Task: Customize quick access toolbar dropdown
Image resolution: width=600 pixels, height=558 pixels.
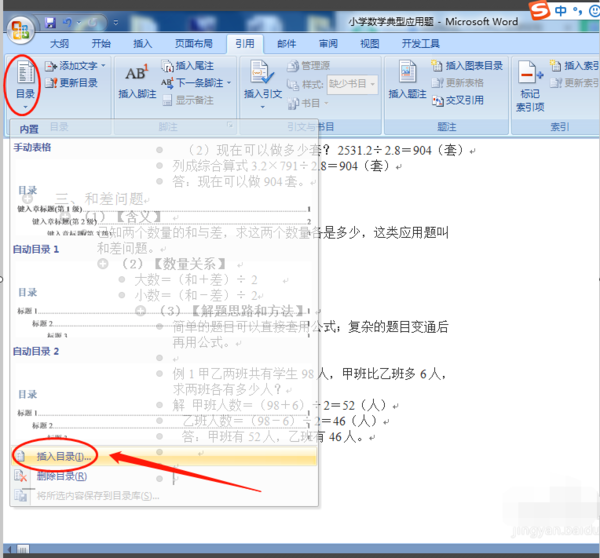Action: (x=116, y=23)
